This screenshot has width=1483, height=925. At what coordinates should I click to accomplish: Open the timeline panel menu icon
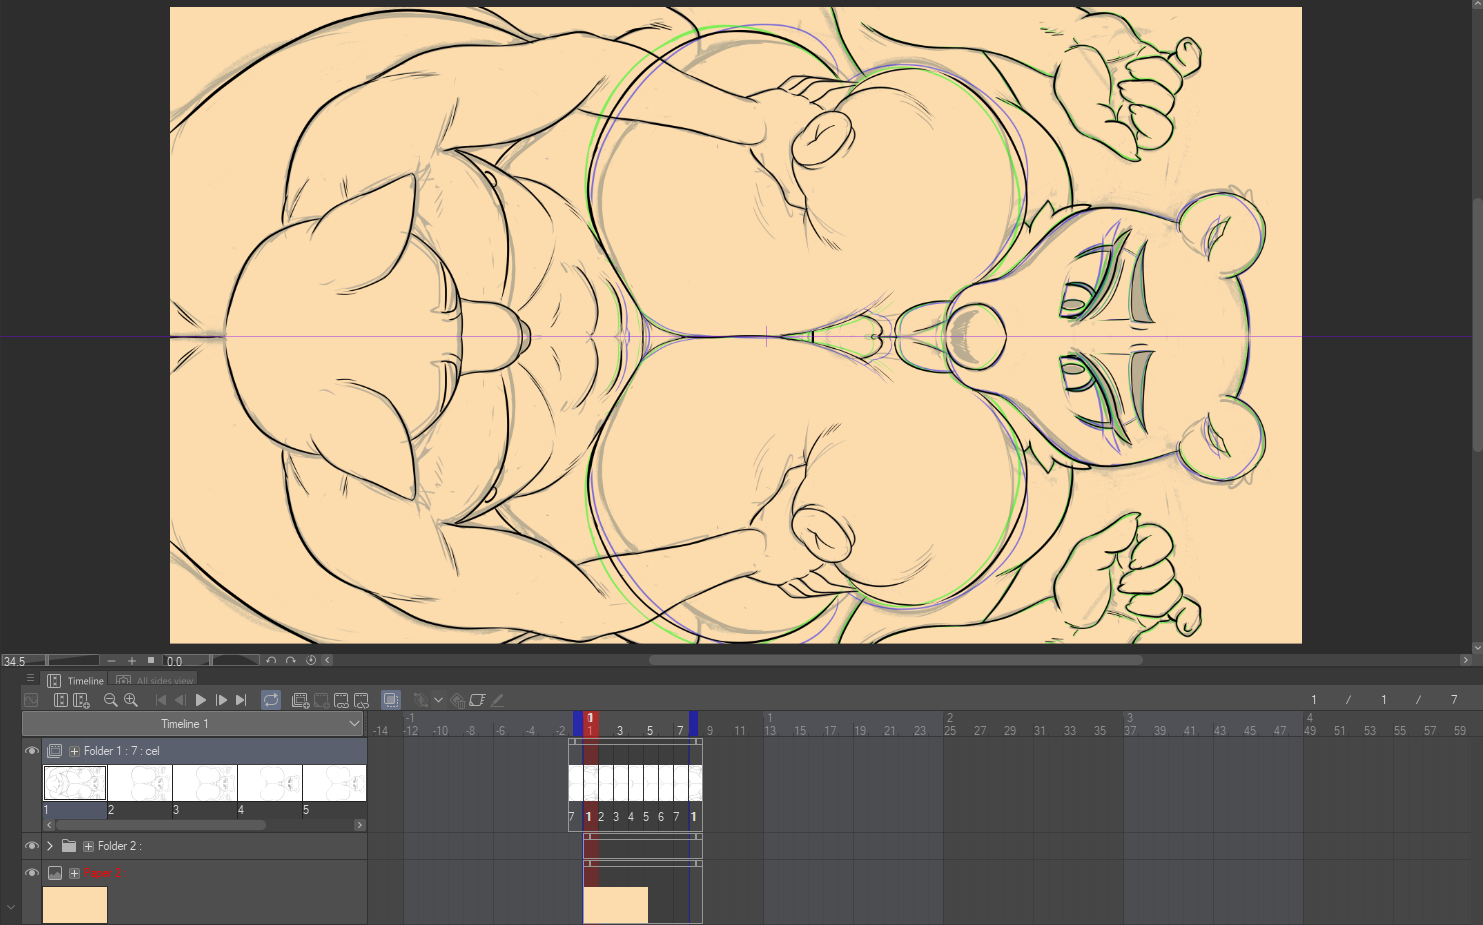(x=30, y=679)
